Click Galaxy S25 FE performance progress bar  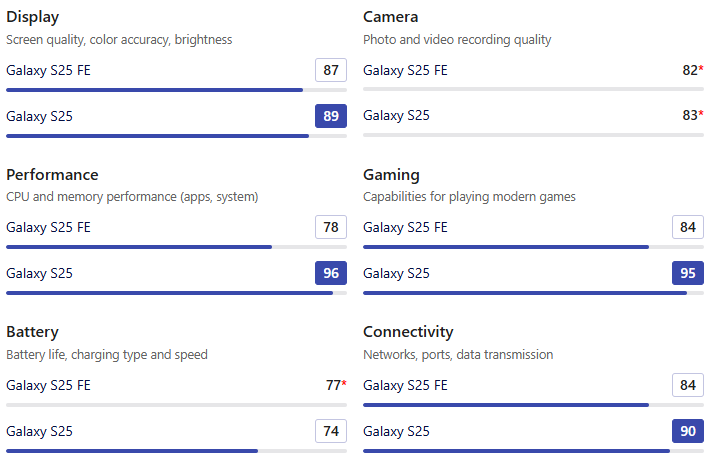[176, 247]
